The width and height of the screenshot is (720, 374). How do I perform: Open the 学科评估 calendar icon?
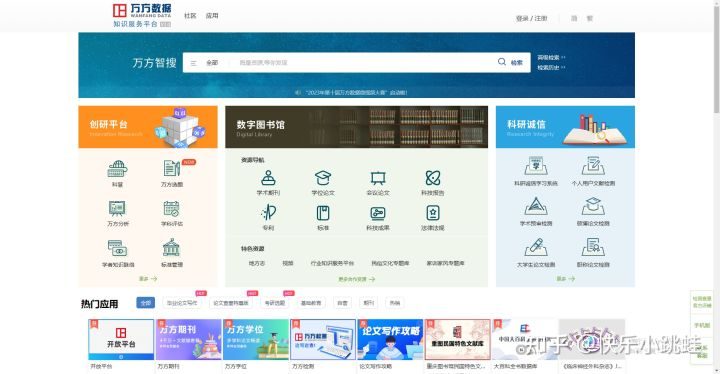pos(172,208)
